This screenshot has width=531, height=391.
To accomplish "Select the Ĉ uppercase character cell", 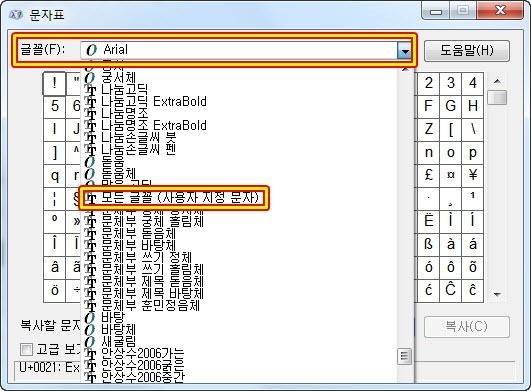I will 450,291.
